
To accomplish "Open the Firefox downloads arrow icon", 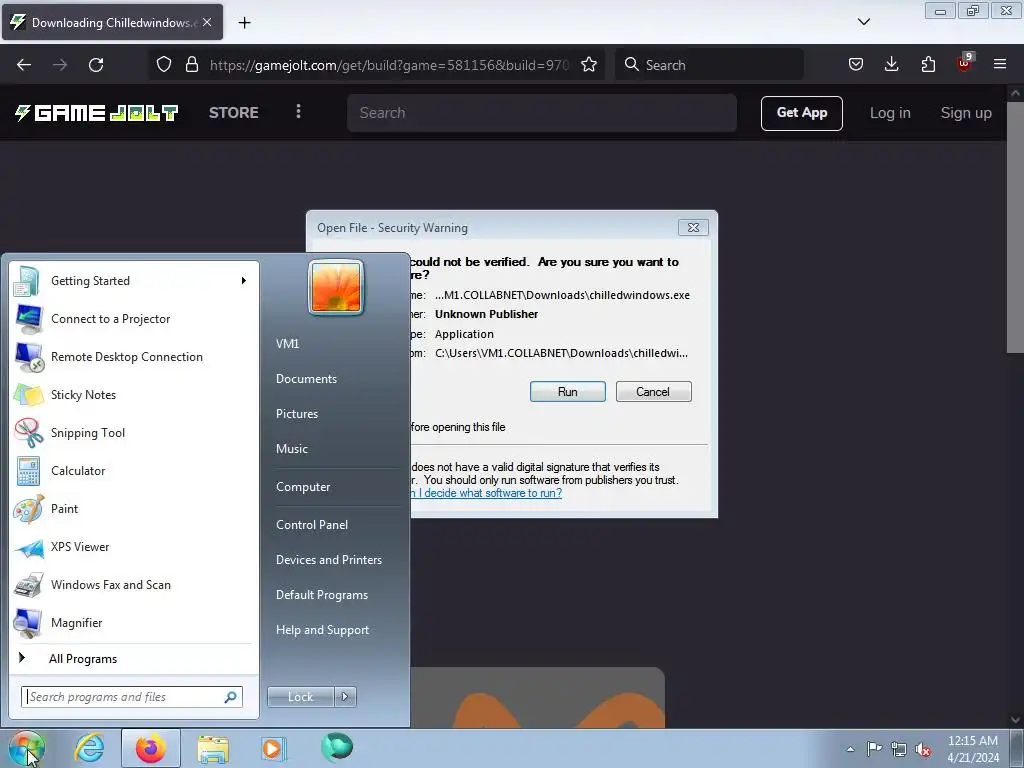I will tap(891, 65).
